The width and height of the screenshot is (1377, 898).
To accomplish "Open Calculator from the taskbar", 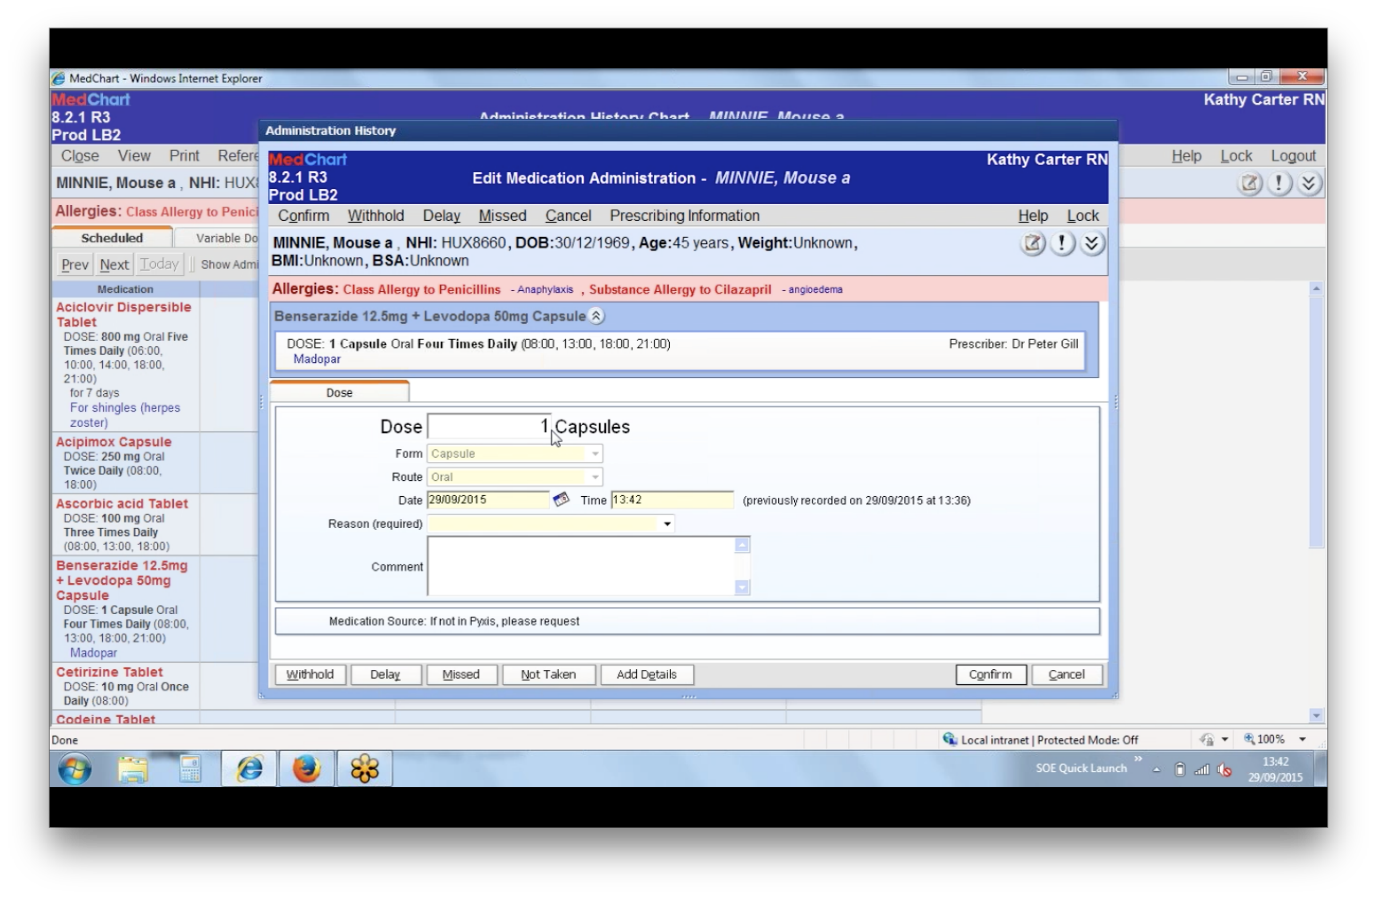I will pos(190,769).
